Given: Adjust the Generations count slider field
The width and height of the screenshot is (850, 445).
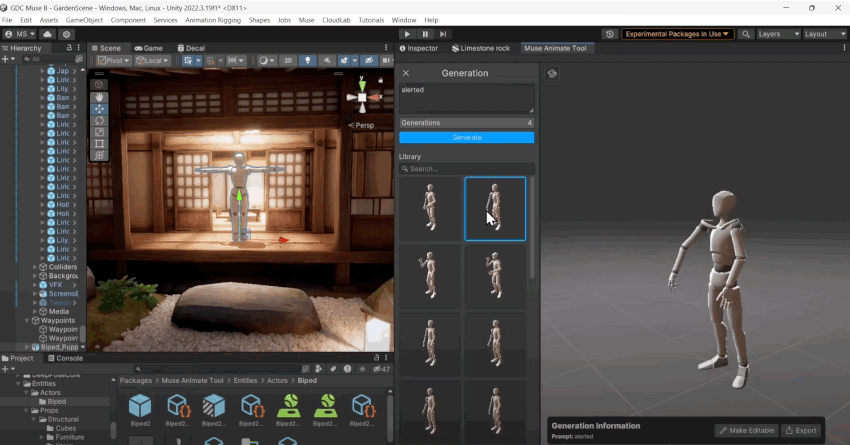Looking at the screenshot, I should pos(466,123).
